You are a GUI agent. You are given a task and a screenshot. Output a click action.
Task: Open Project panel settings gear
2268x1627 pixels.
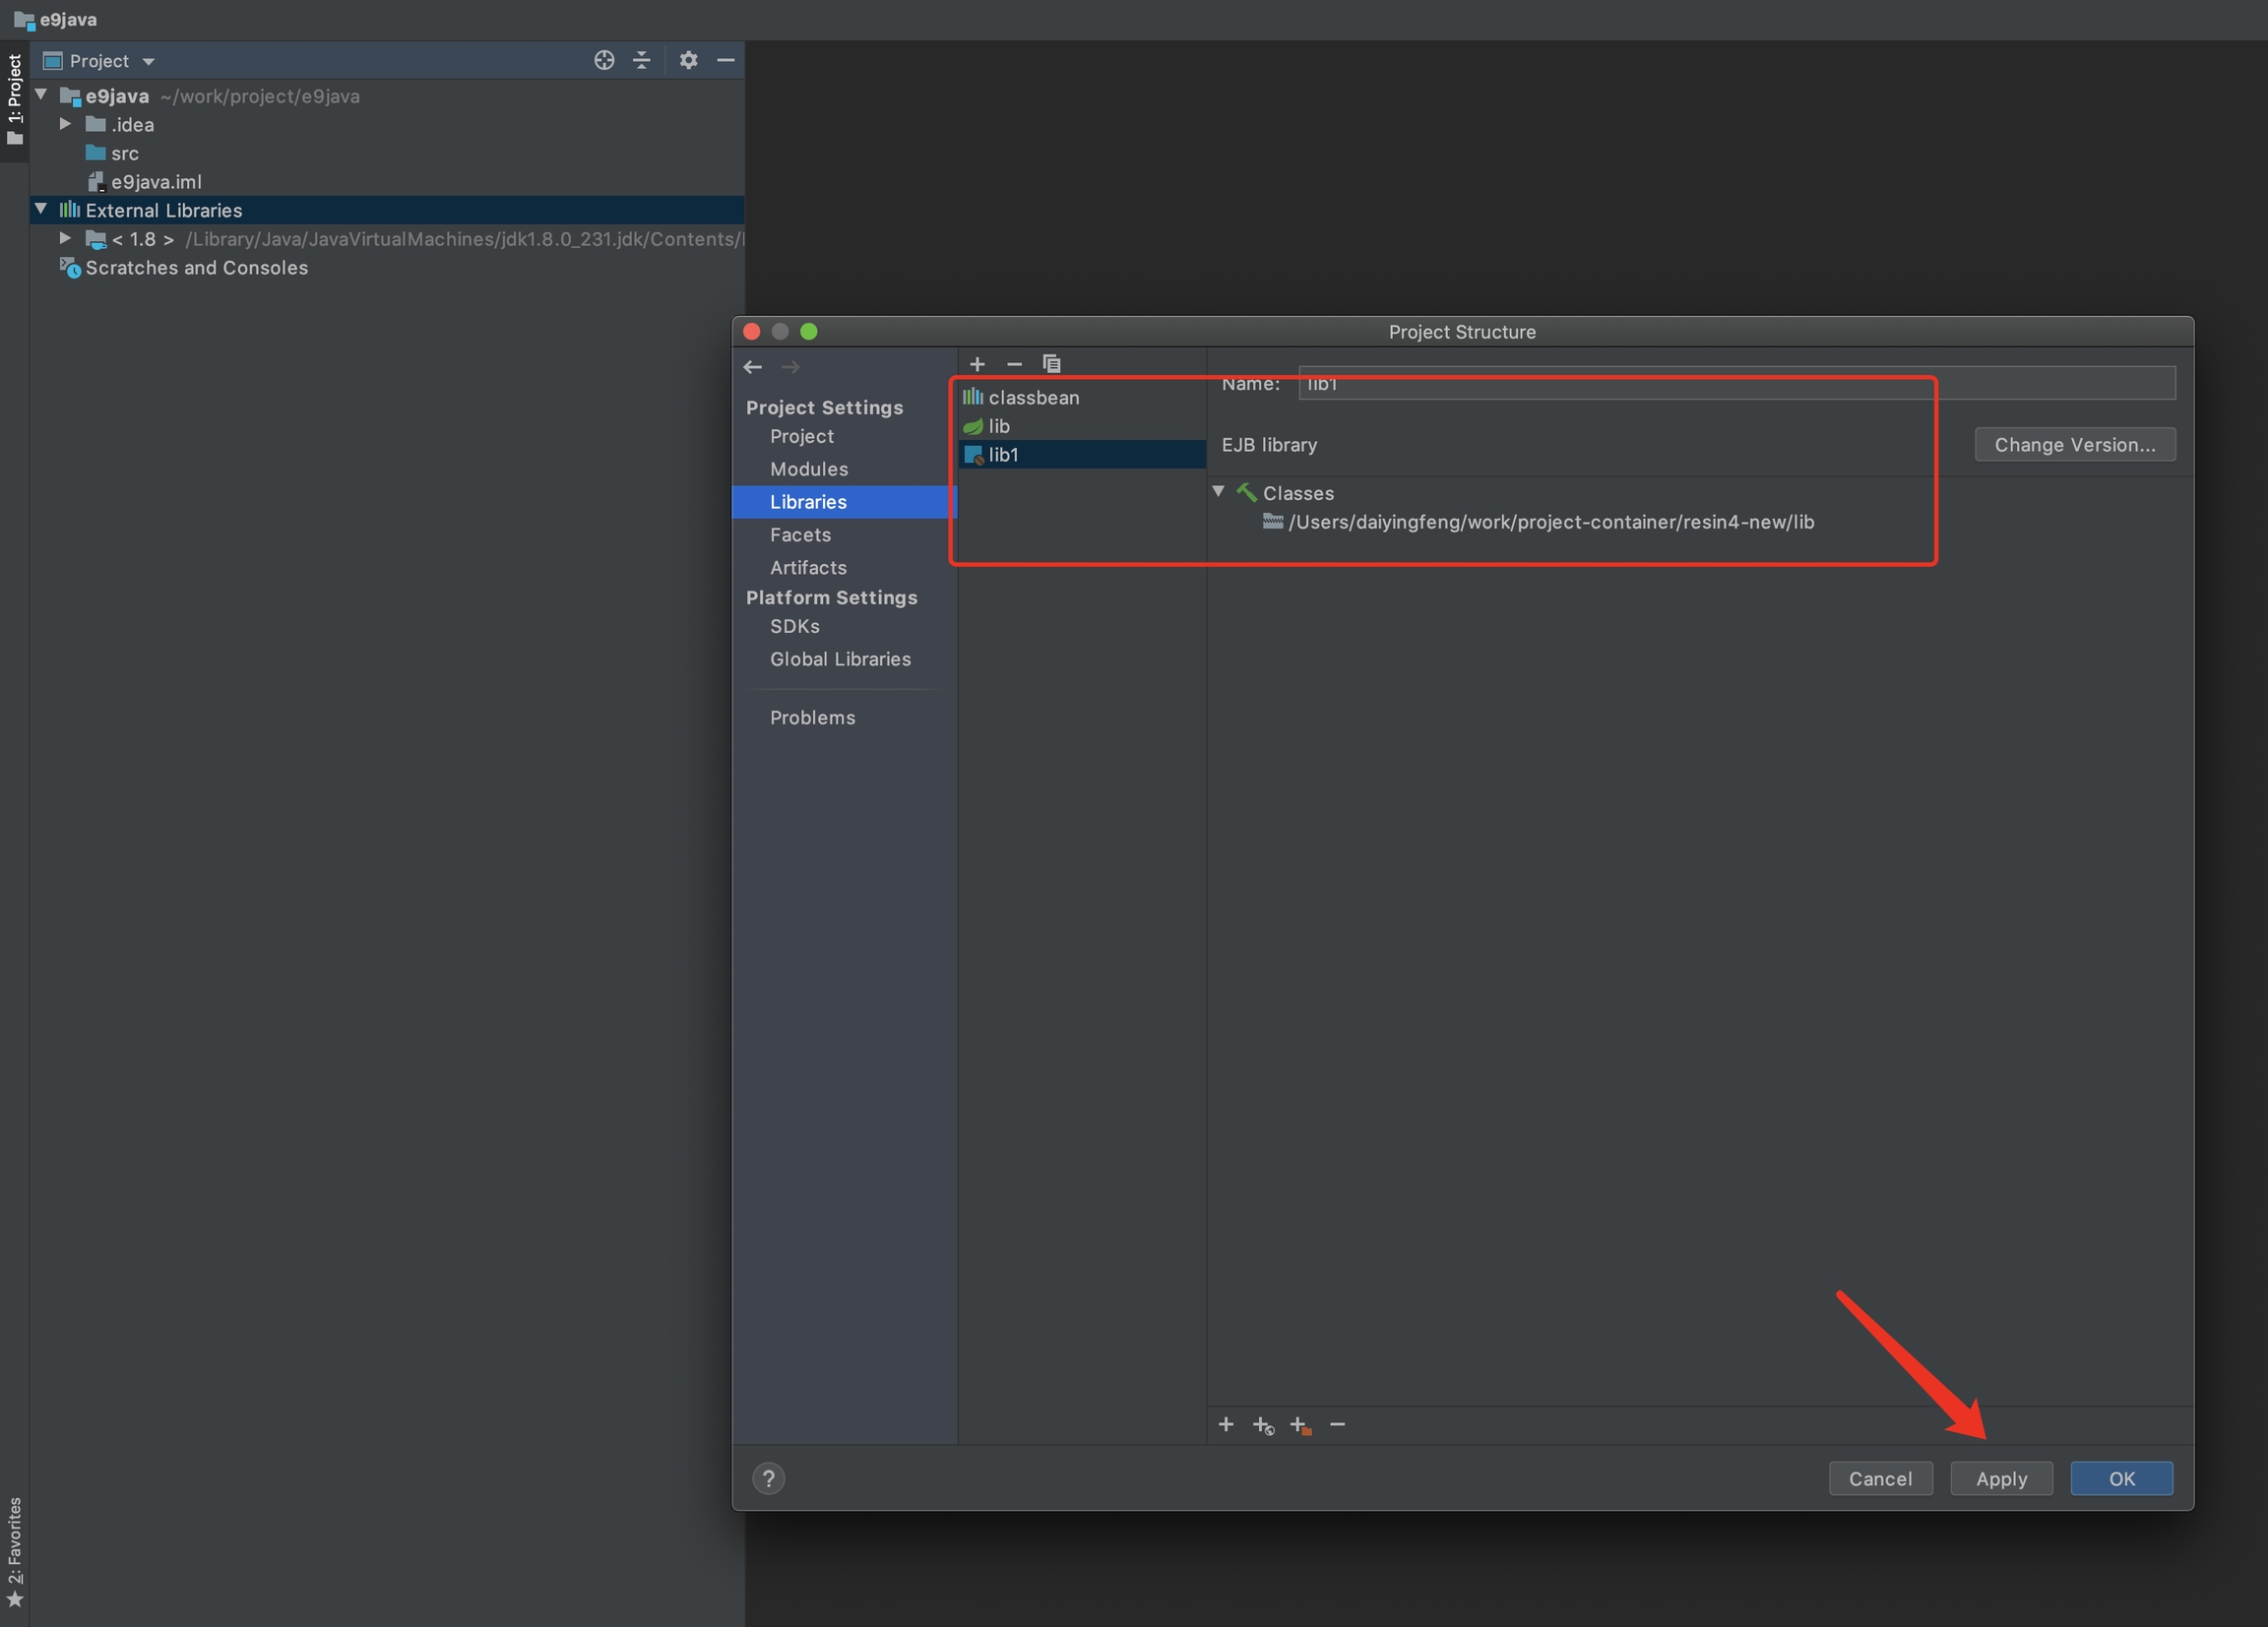click(x=688, y=61)
